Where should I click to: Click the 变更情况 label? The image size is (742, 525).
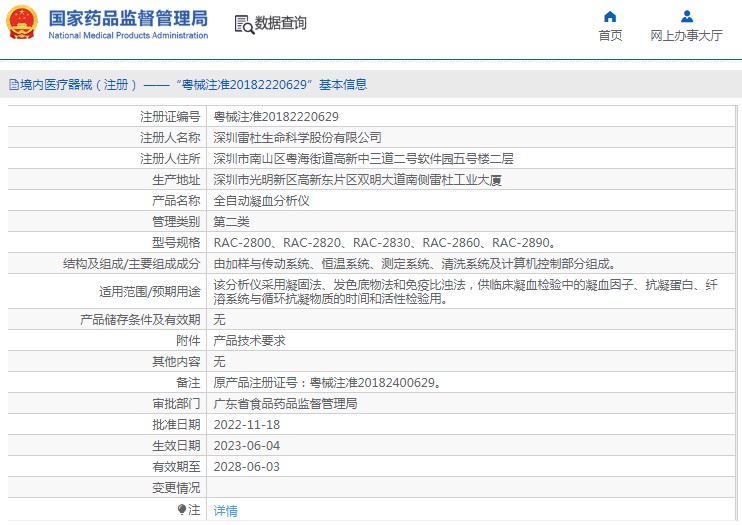pos(176,488)
